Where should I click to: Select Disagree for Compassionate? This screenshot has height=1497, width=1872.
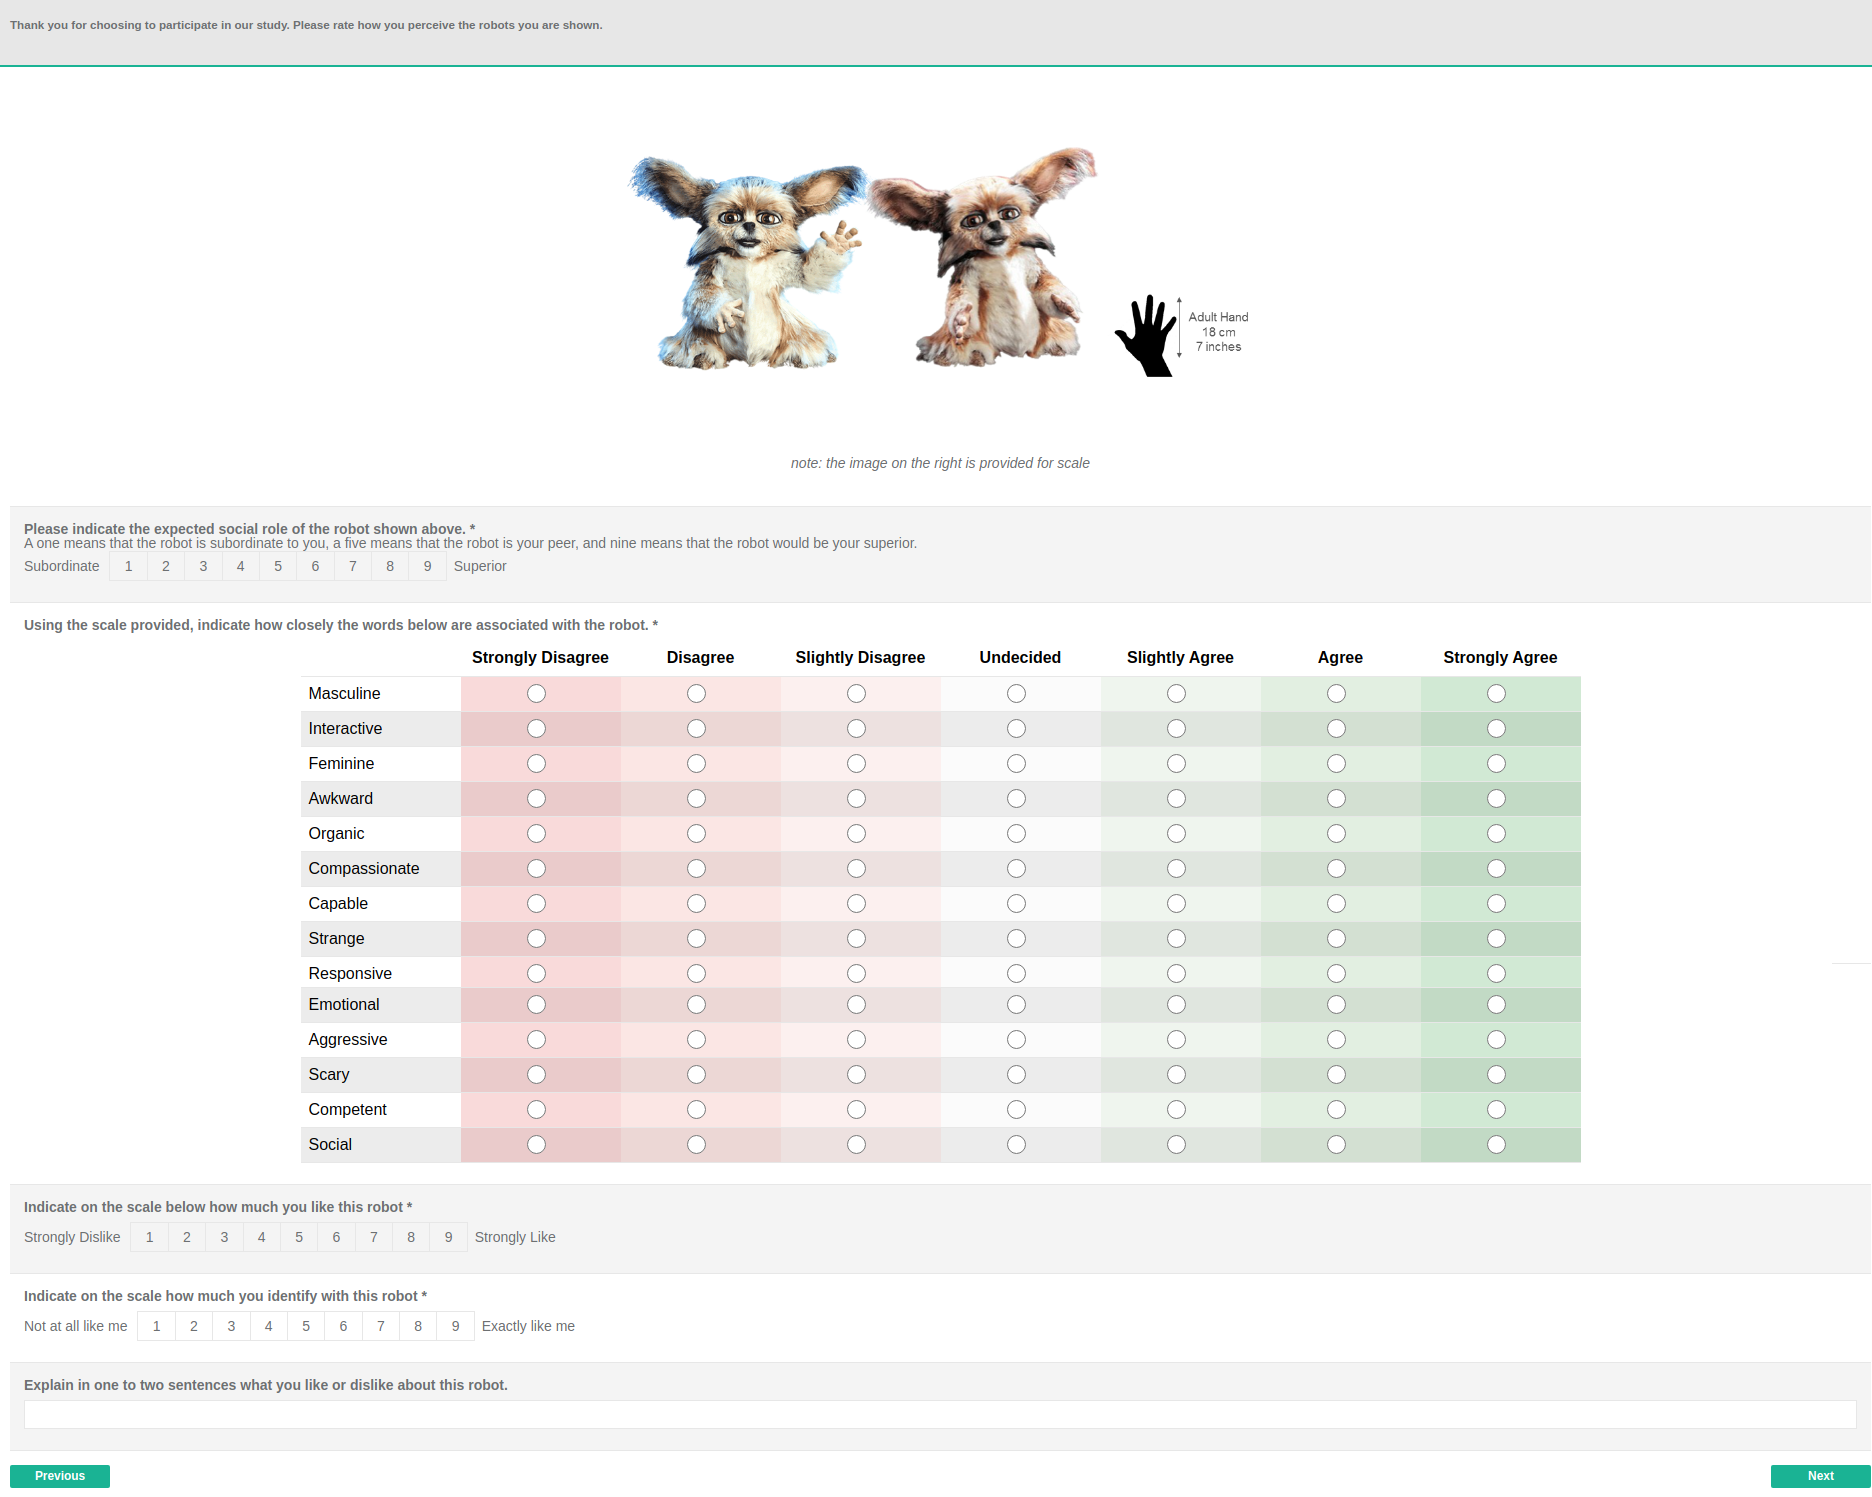(696, 868)
